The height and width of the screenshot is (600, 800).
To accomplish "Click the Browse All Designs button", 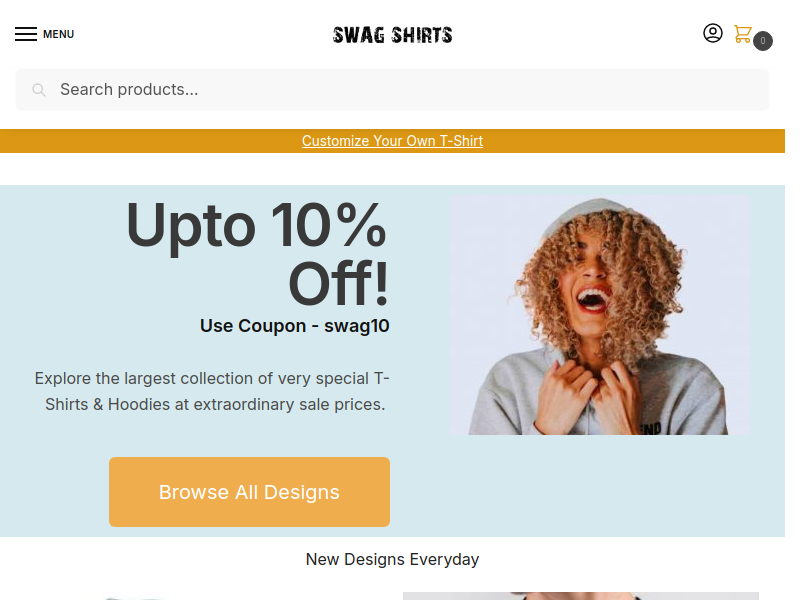I will click(x=249, y=492).
